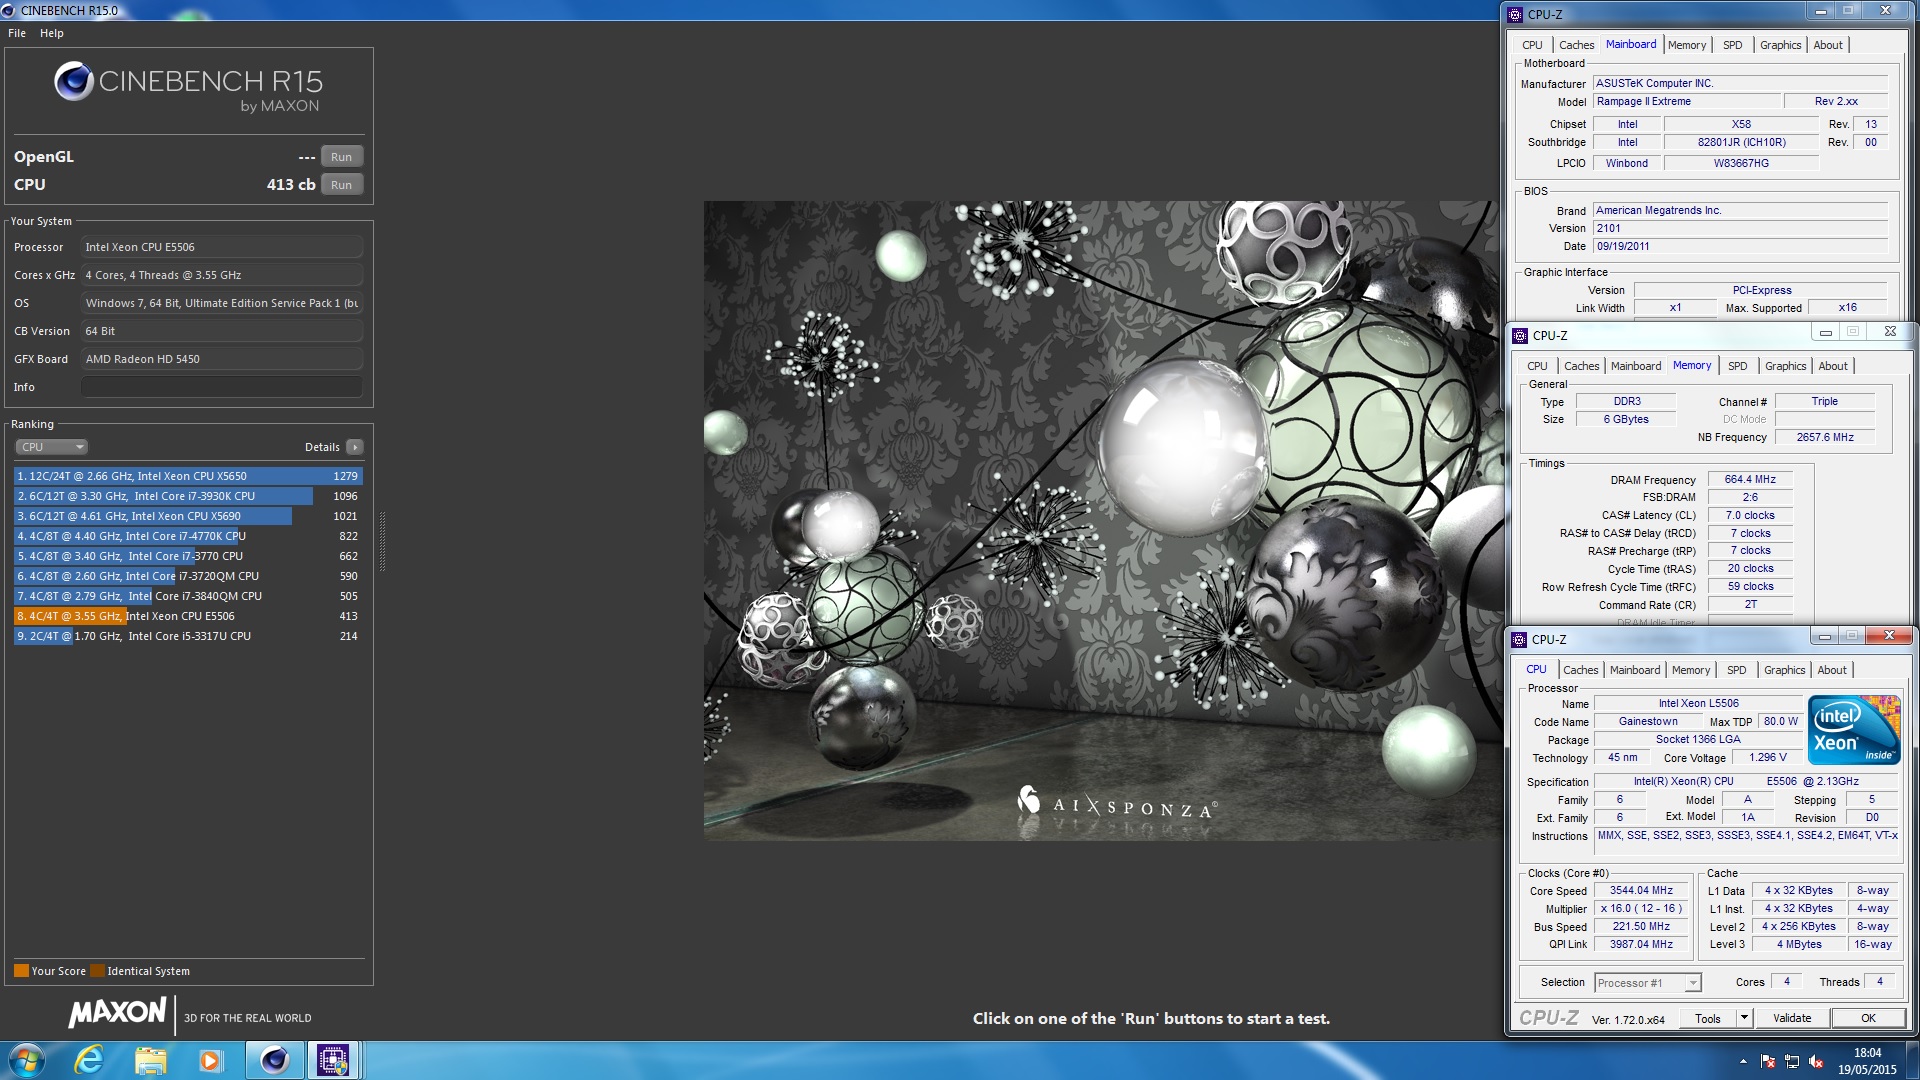Click the muted volume tray icon
Viewport: 1920px width, 1080px height.
(x=1816, y=1062)
